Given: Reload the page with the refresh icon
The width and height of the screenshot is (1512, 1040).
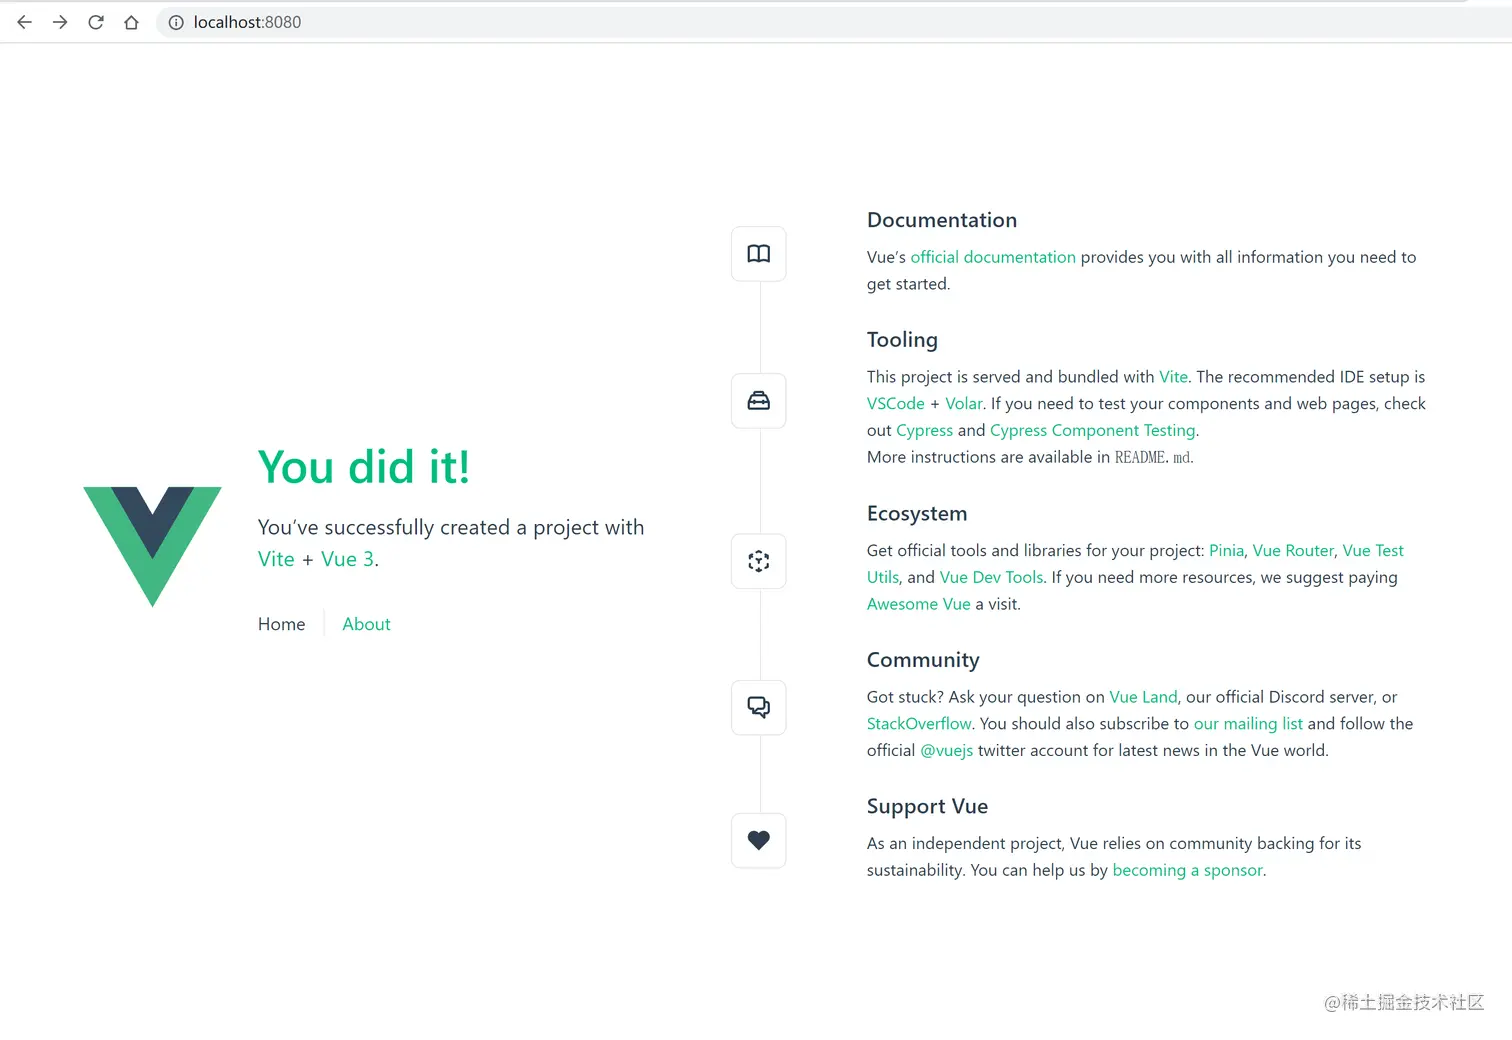Looking at the screenshot, I should pos(96,22).
